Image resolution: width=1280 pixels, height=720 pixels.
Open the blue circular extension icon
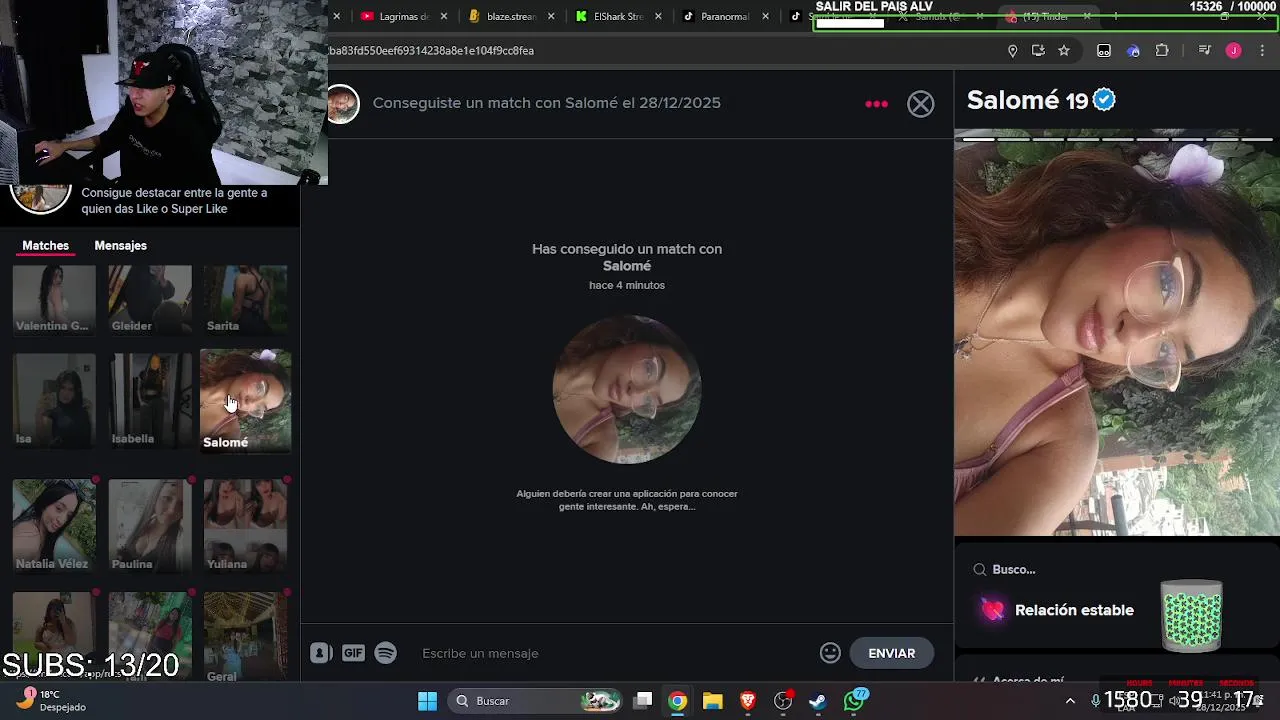(x=1133, y=51)
